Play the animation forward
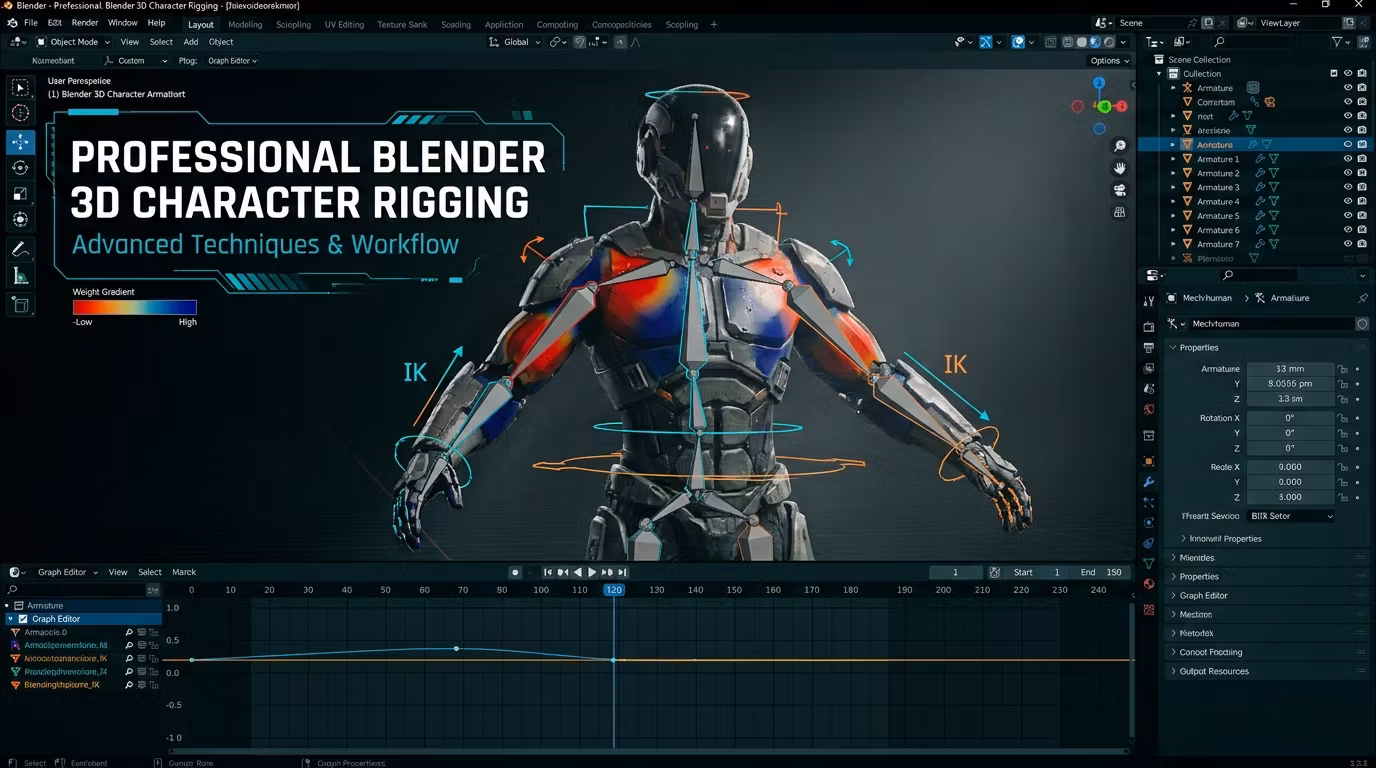Screen dimensions: 1376x768 [x=592, y=572]
